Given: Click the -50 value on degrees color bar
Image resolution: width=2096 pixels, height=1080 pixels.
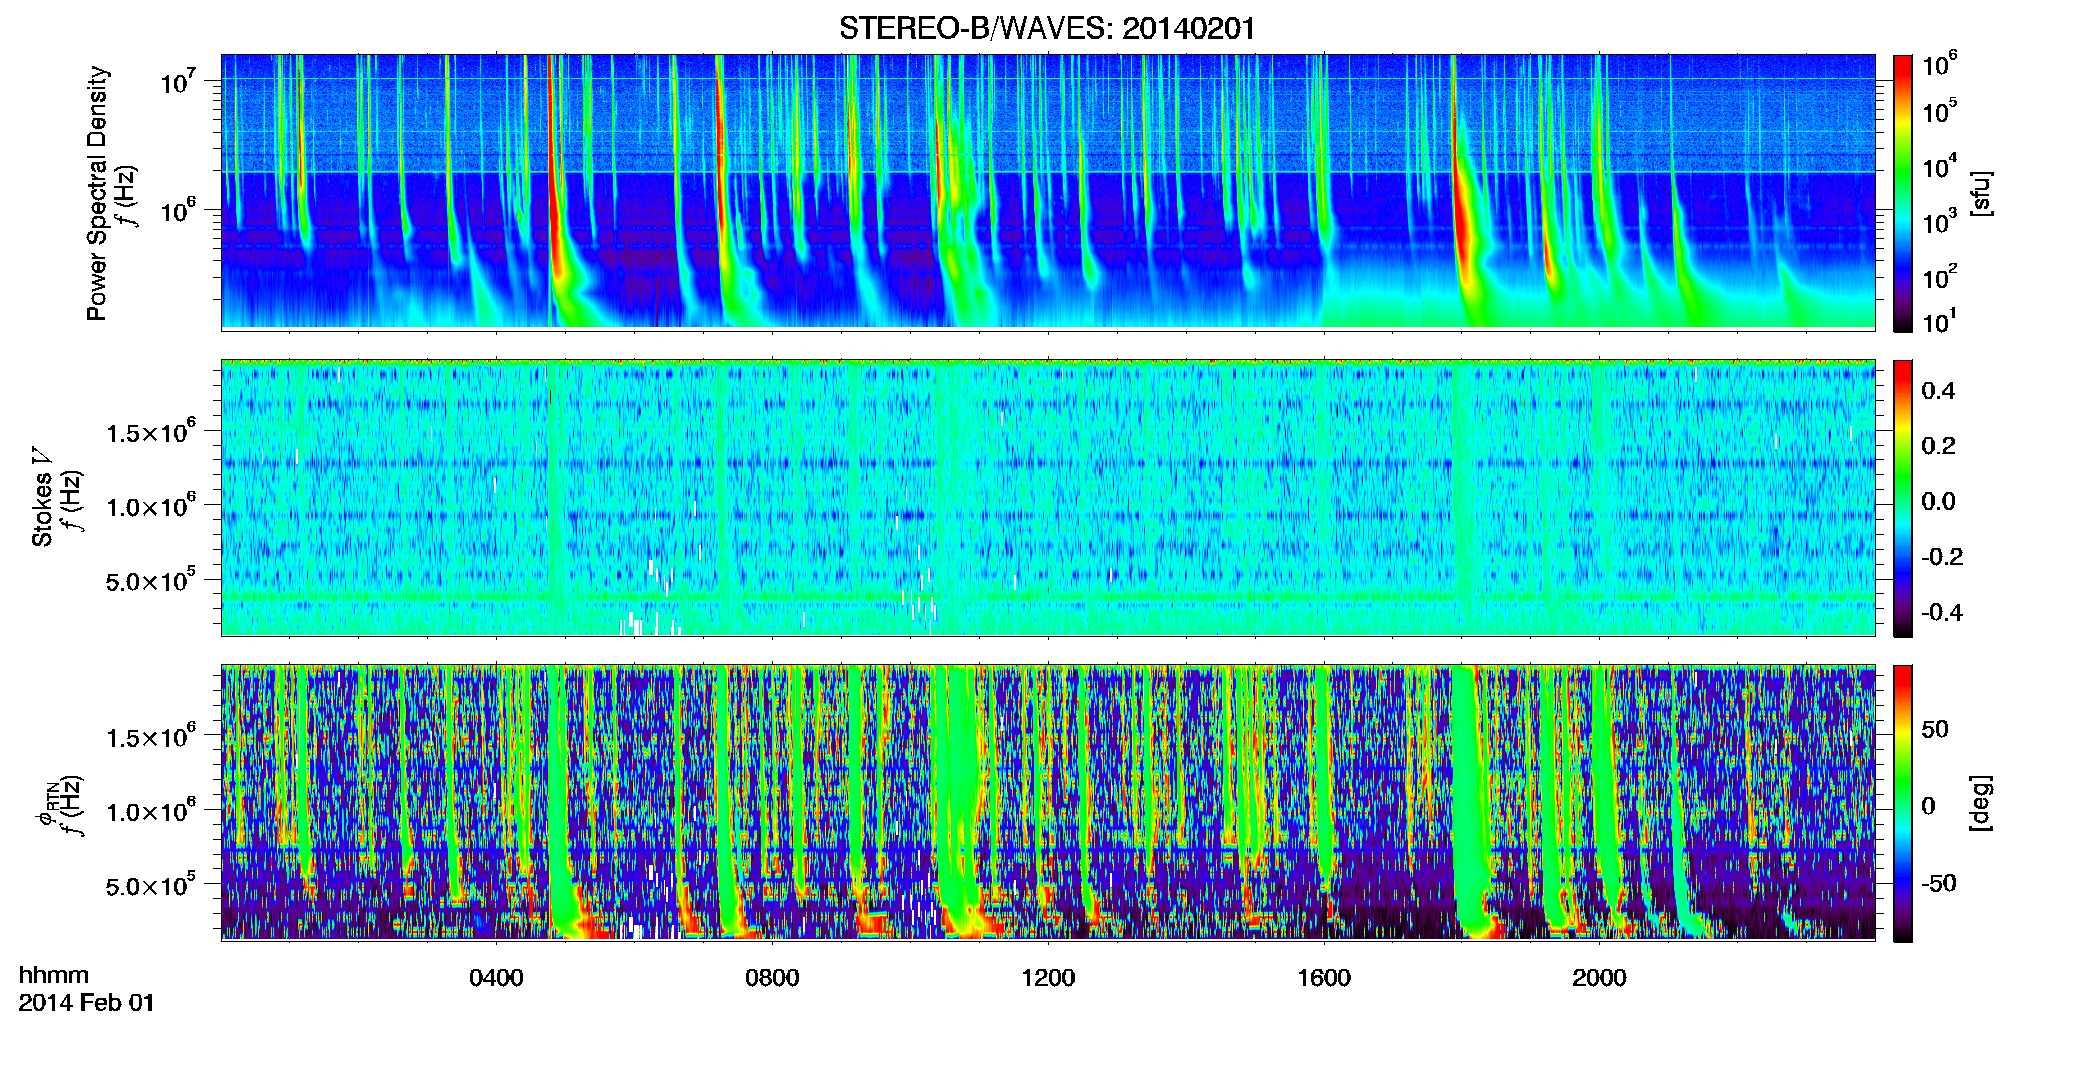Looking at the screenshot, I should pyautogui.click(x=1939, y=883).
